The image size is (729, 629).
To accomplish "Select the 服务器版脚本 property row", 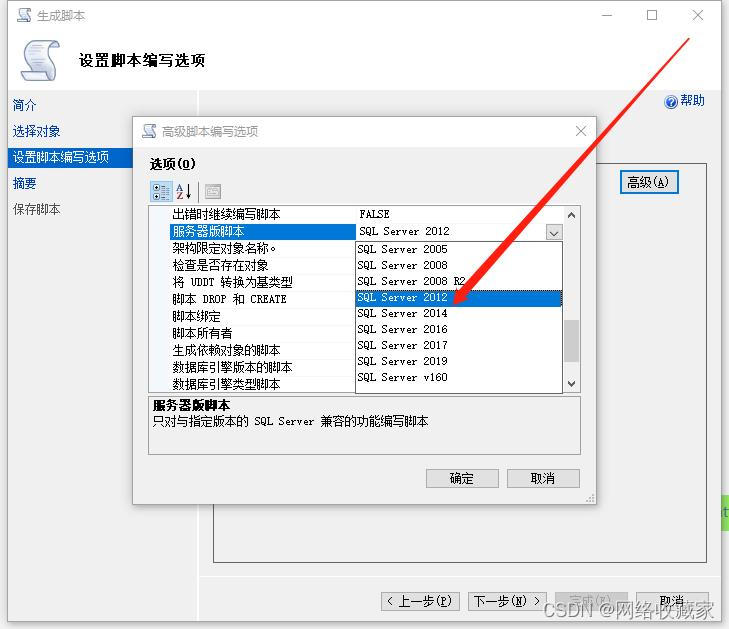I will click(263, 232).
